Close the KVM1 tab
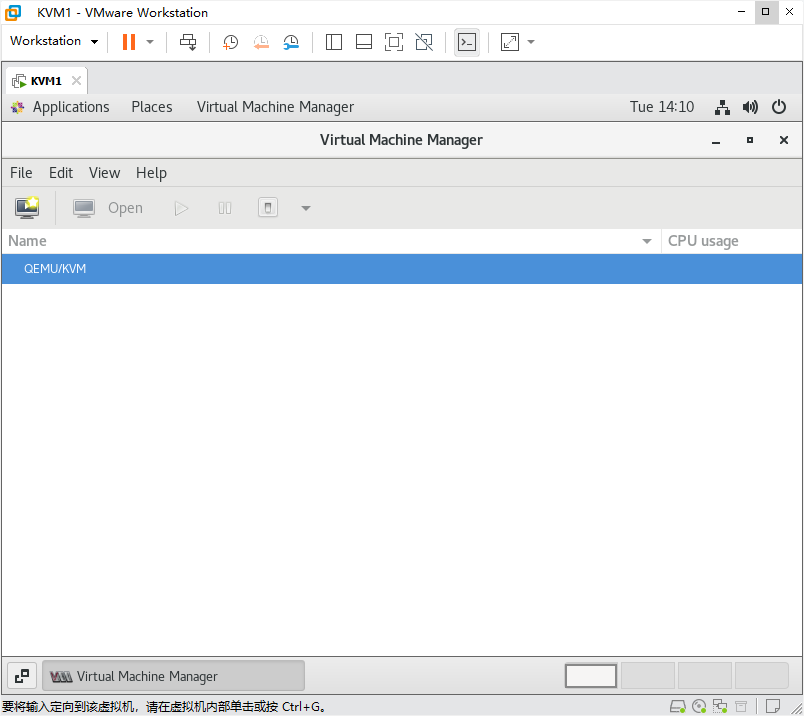Image resolution: width=804 pixels, height=716 pixels. coord(76,81)
